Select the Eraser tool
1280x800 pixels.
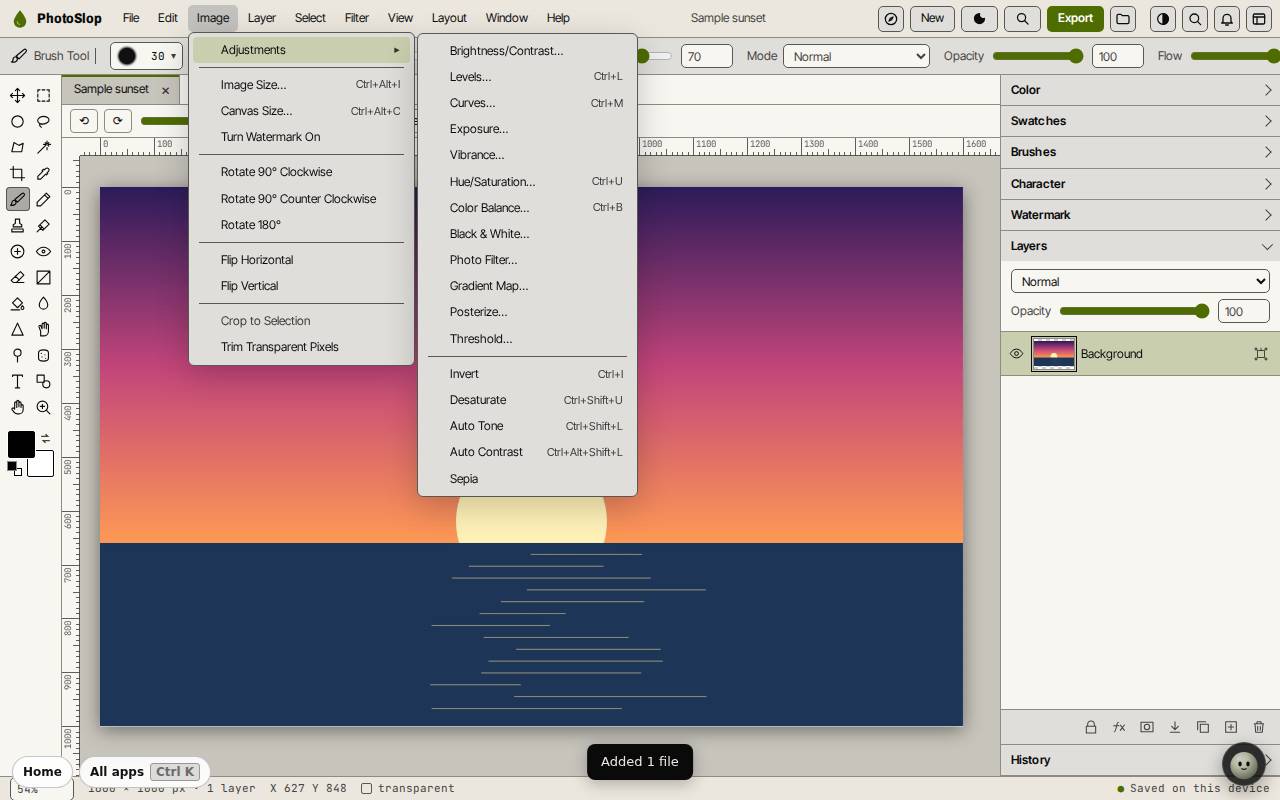point(17,277)
